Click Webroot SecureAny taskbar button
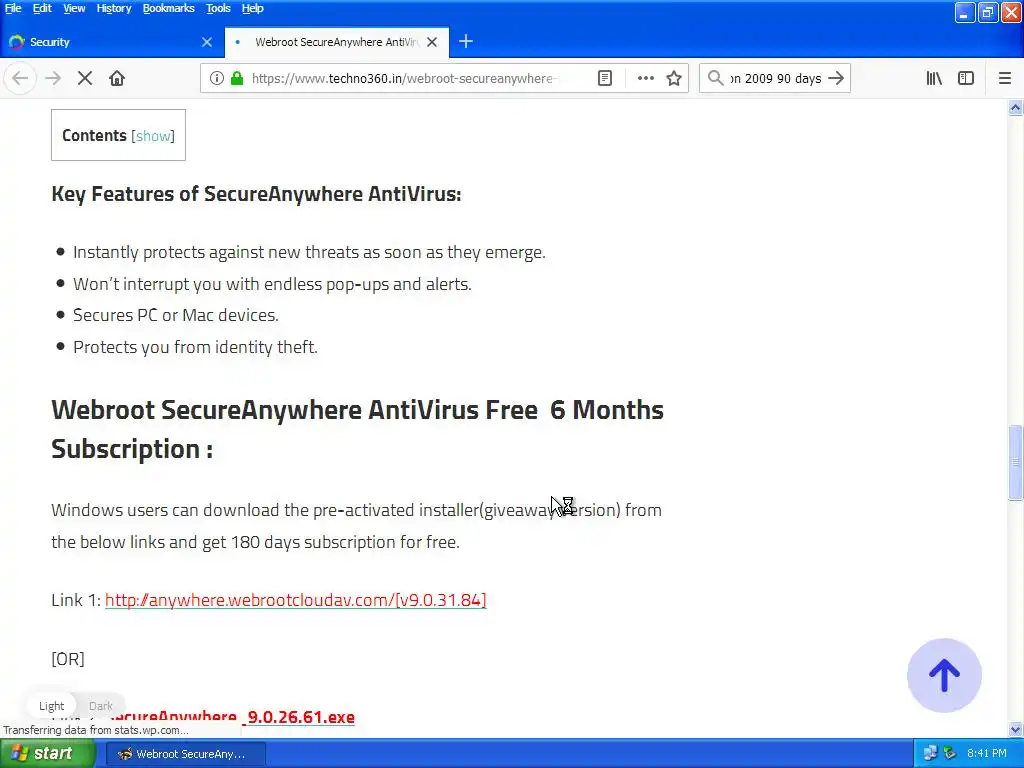 [x=185, y=754]
